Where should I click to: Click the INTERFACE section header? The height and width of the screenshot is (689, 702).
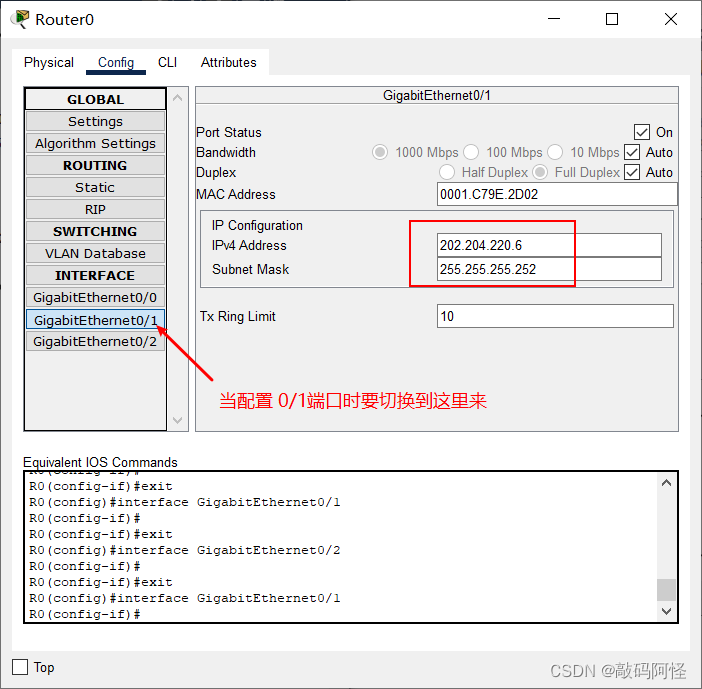[x=95, y=275]
